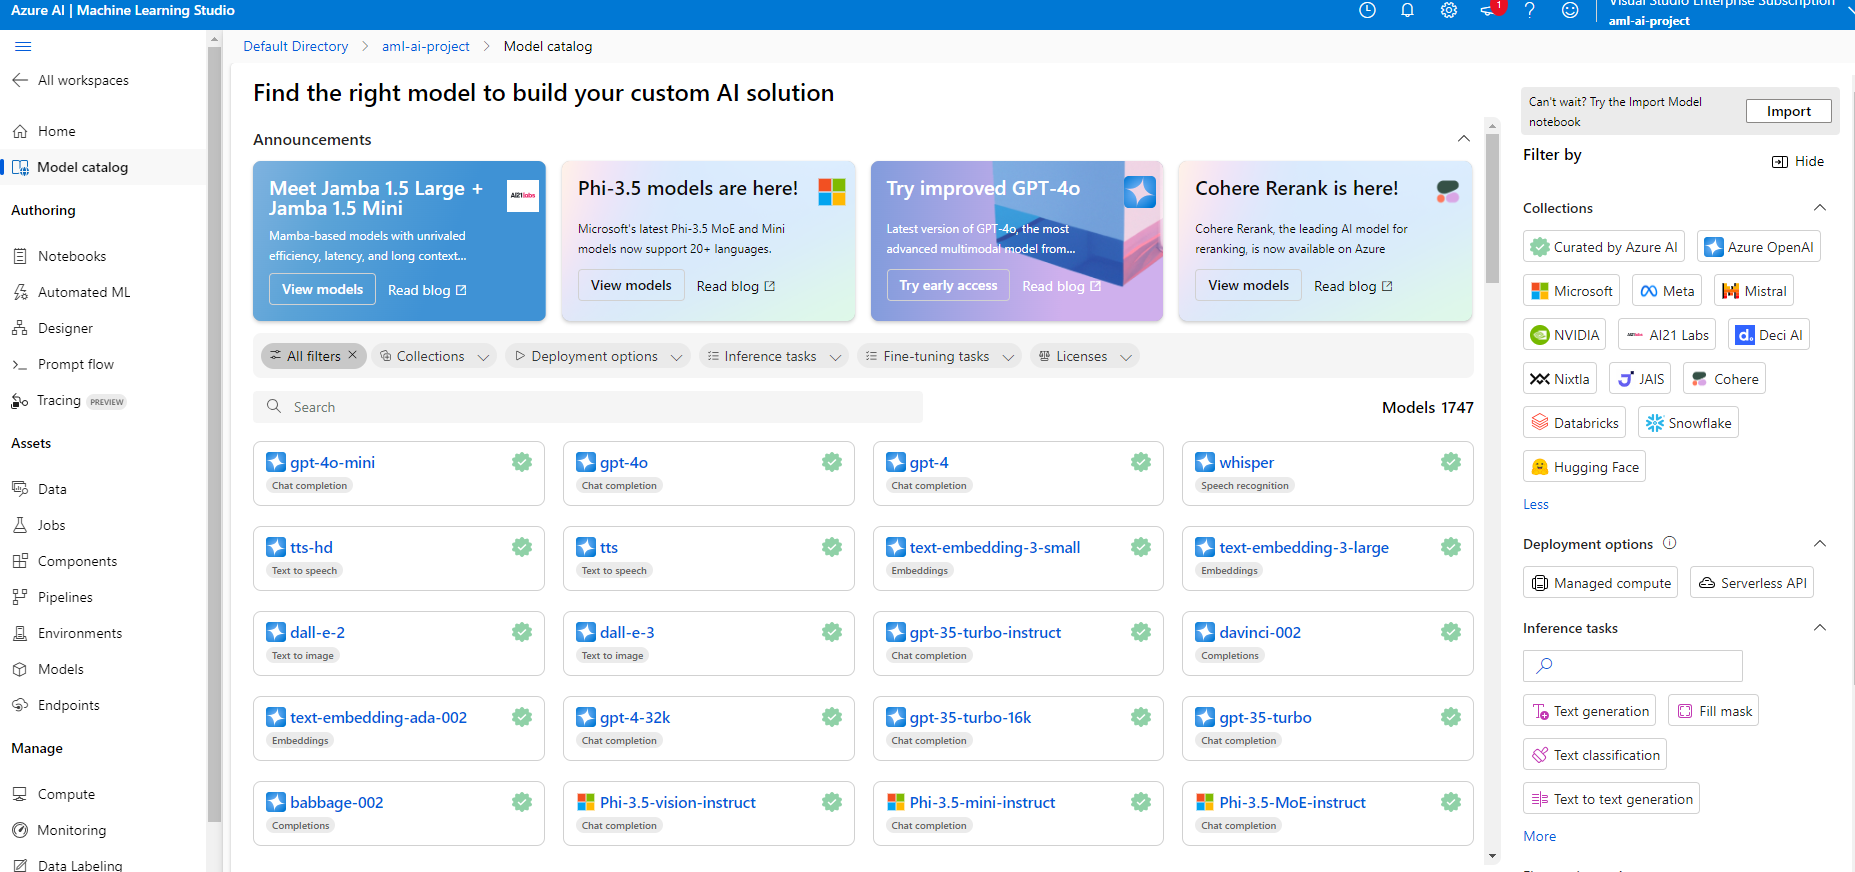This screenshot has width=1855, height=872.
Task: Click the Import button
Action: [1788, 111]
